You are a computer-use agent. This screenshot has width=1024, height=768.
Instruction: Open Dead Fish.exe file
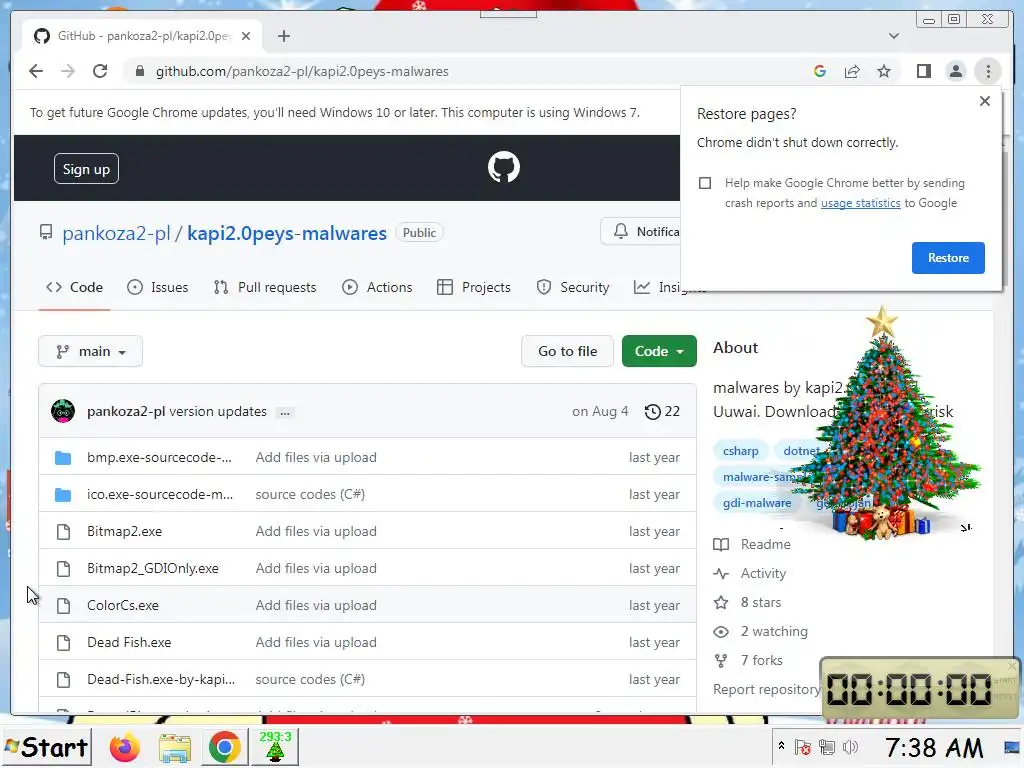point(129,643)
